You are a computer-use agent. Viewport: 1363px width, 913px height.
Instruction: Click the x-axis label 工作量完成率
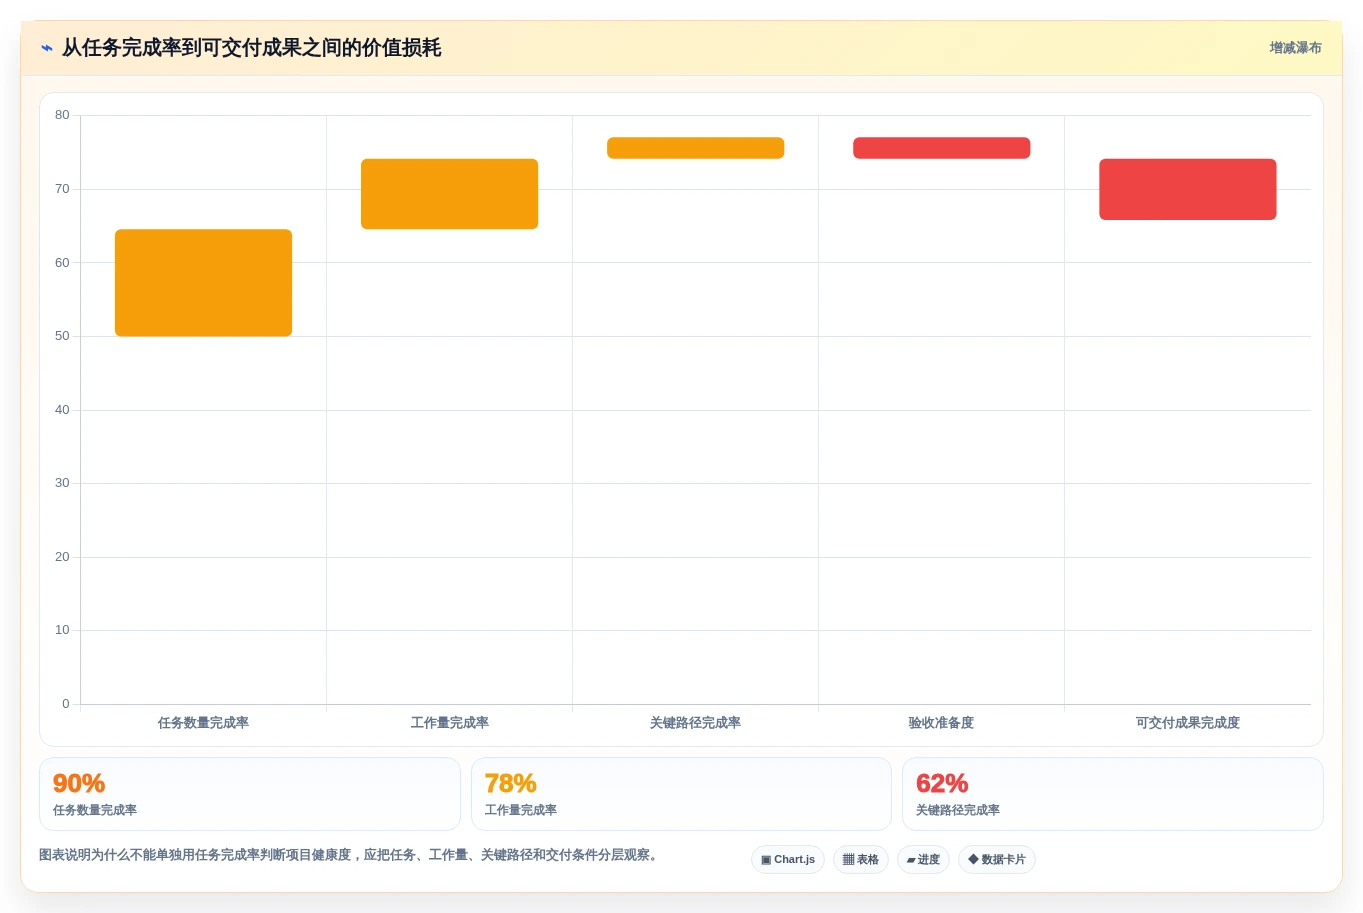click(x=449, y=723)
